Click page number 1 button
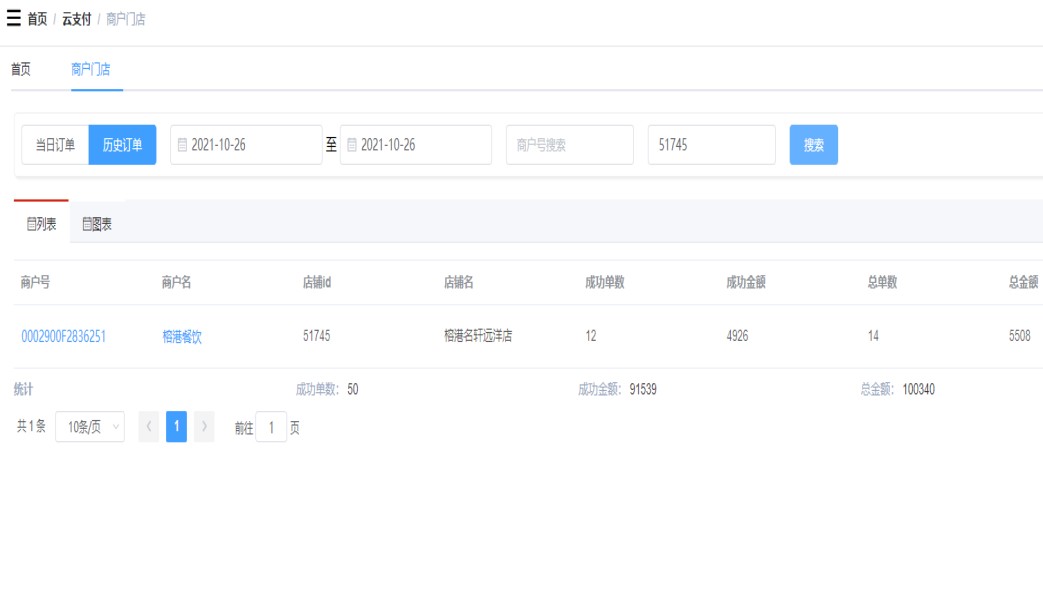1043x605 pixels. tap(176, 427)
